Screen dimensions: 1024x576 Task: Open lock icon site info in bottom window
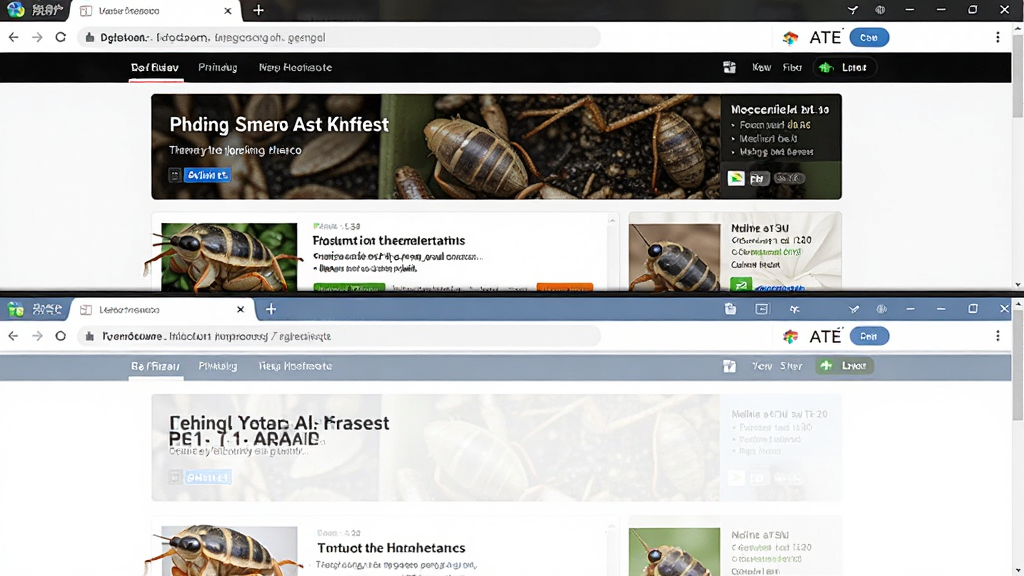point(90,336)
